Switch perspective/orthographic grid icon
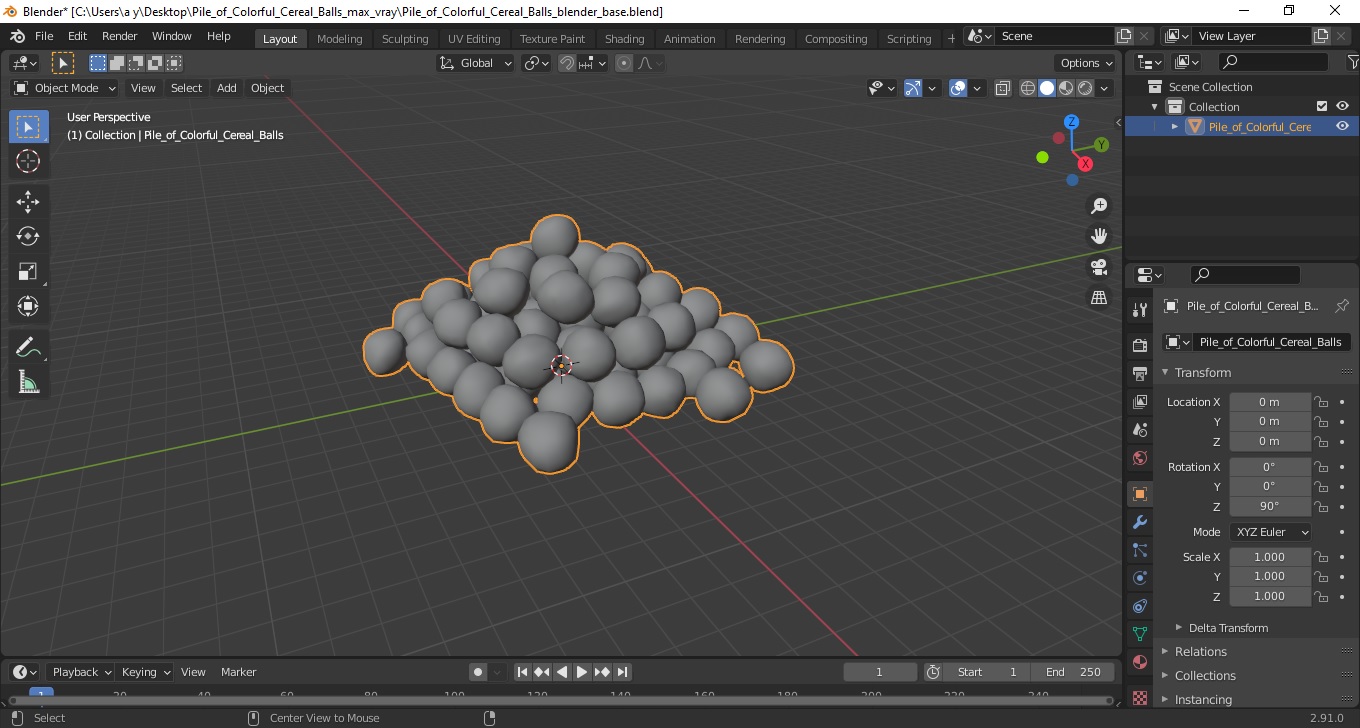 tap(1099, 298)
